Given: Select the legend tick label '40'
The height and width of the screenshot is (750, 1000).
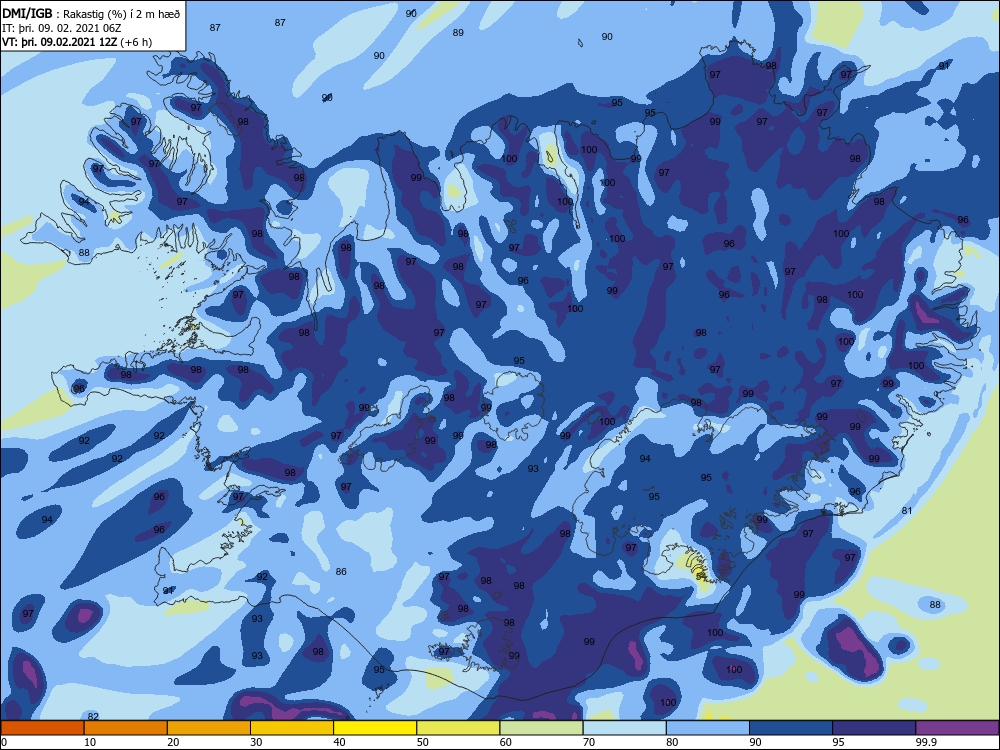Looking at the screenshot, I should (x=339, y=742).
